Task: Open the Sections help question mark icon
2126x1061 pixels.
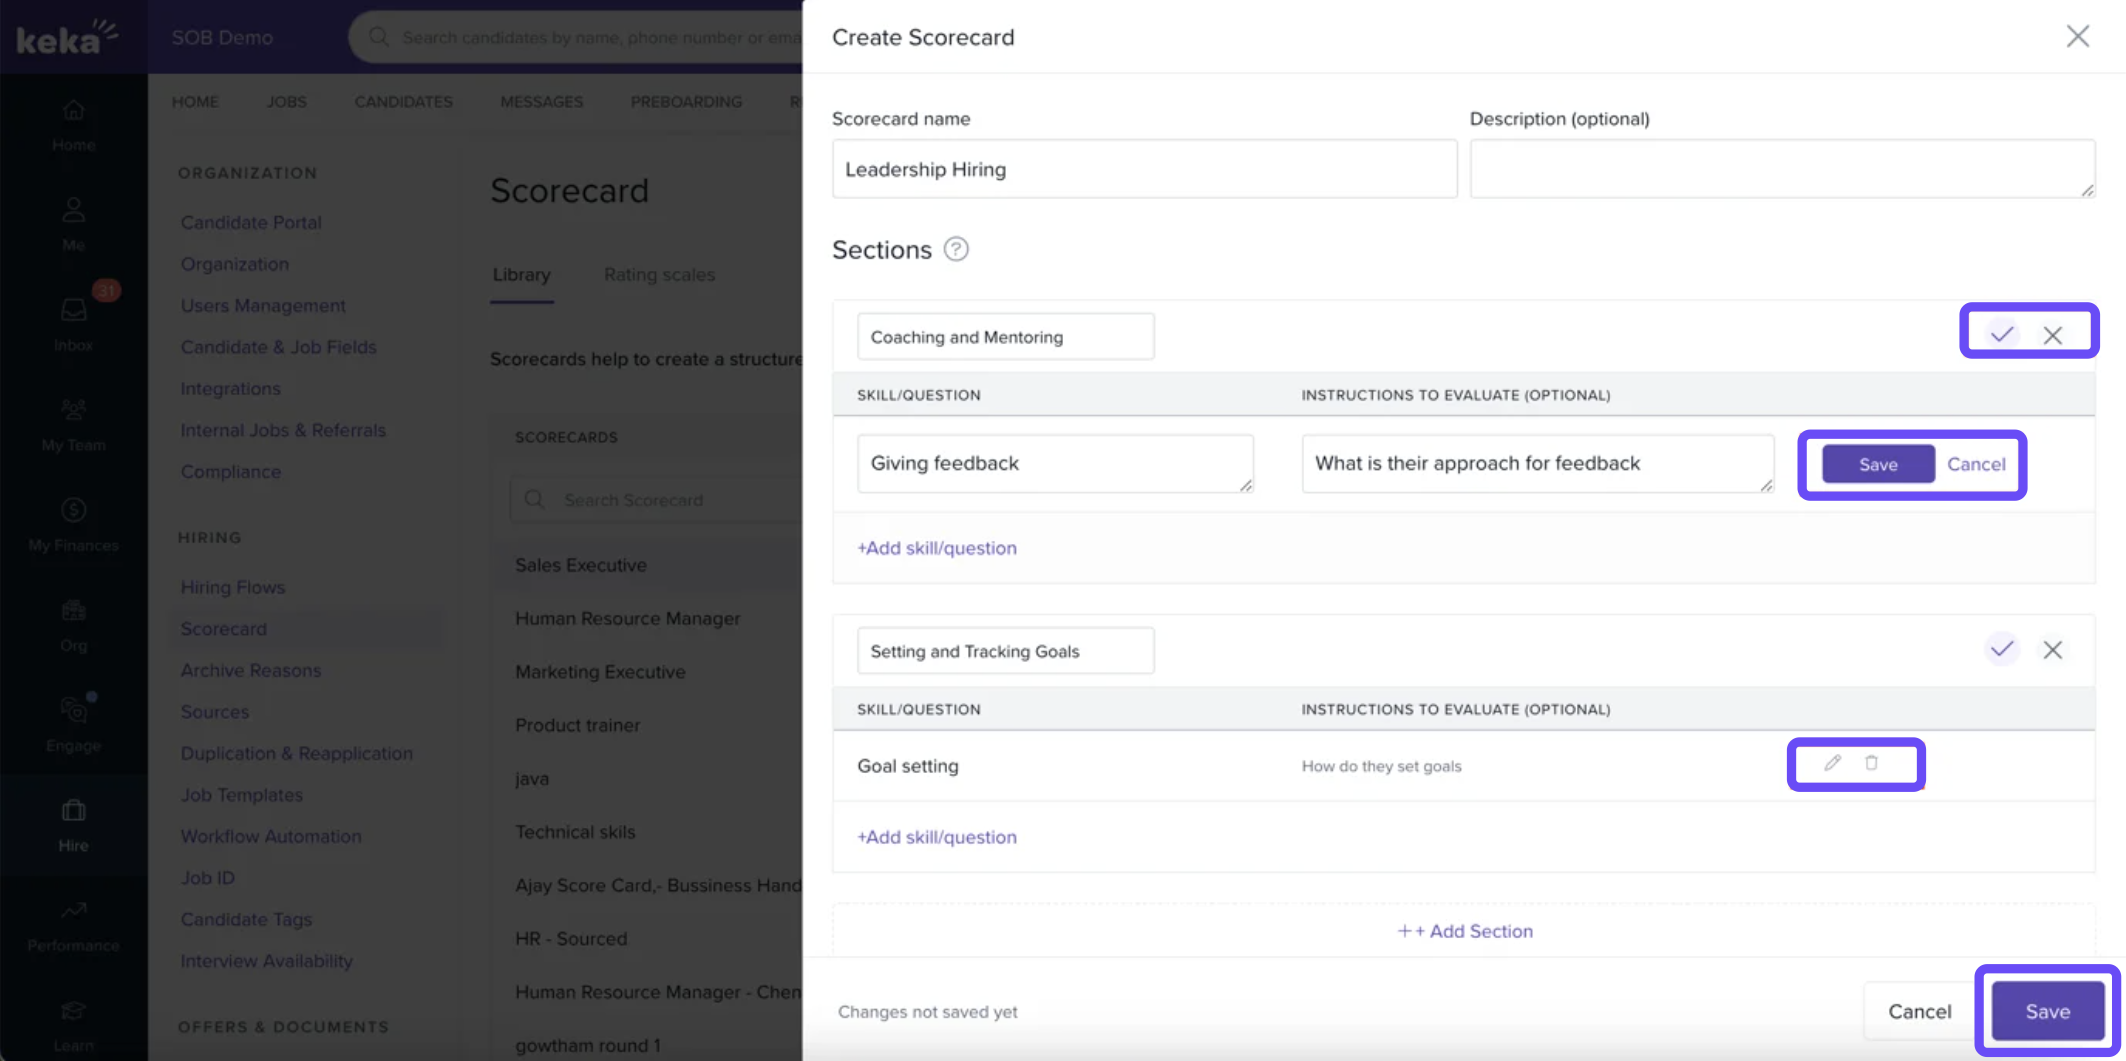Action: click(956, 249)
